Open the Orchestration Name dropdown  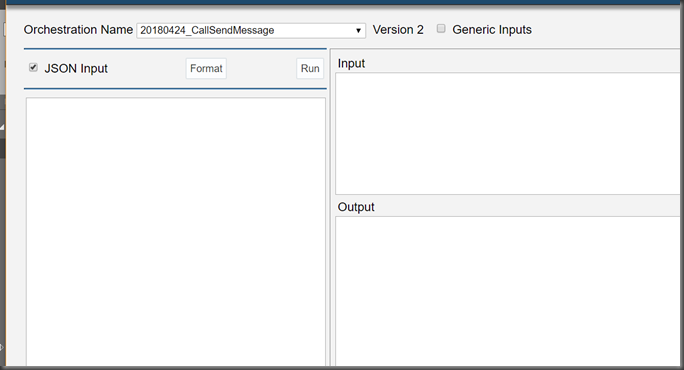click(x=251, y=31)
